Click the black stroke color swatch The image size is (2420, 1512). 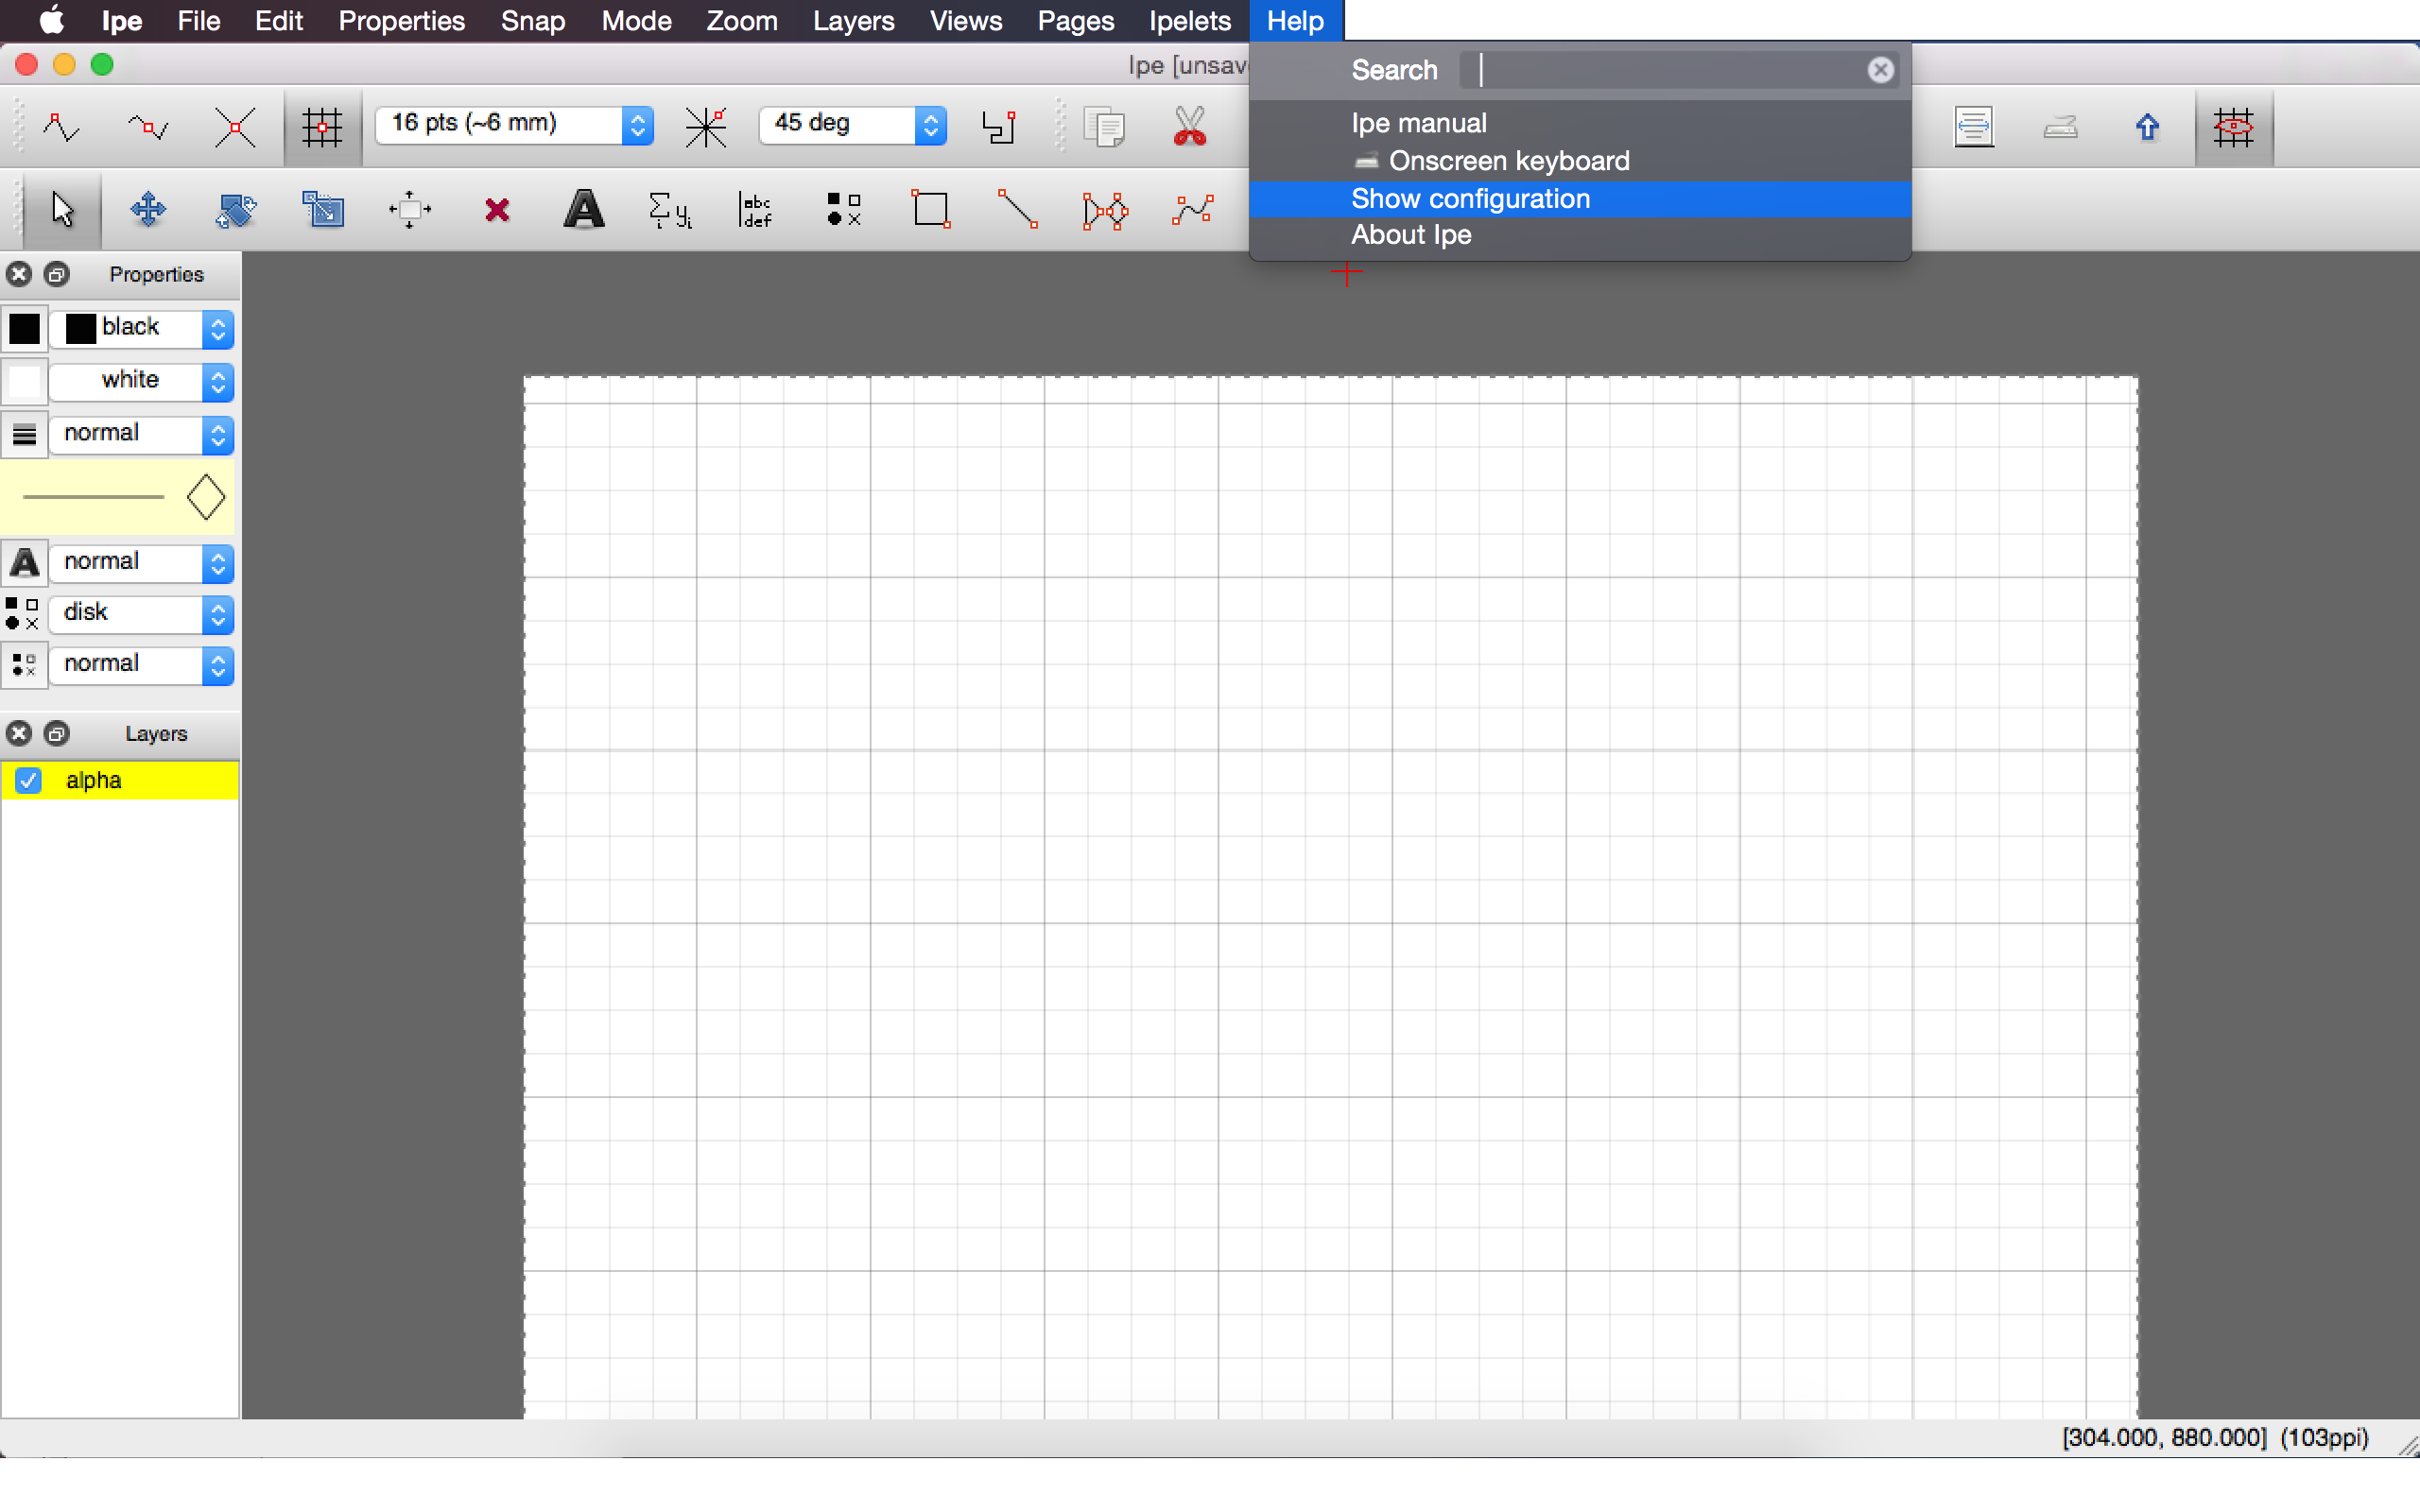[24, 328]
